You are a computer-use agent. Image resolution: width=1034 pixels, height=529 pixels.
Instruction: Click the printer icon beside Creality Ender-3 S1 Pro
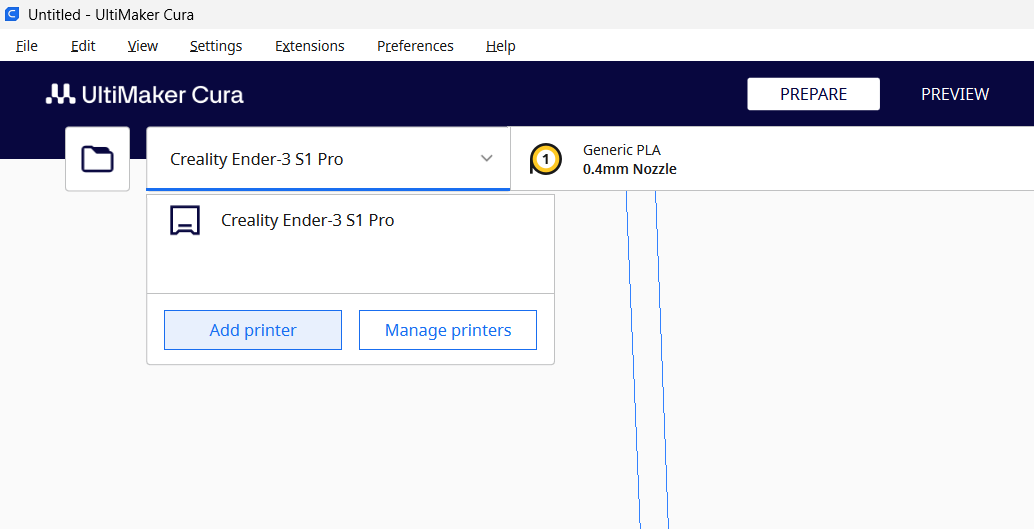185,220
